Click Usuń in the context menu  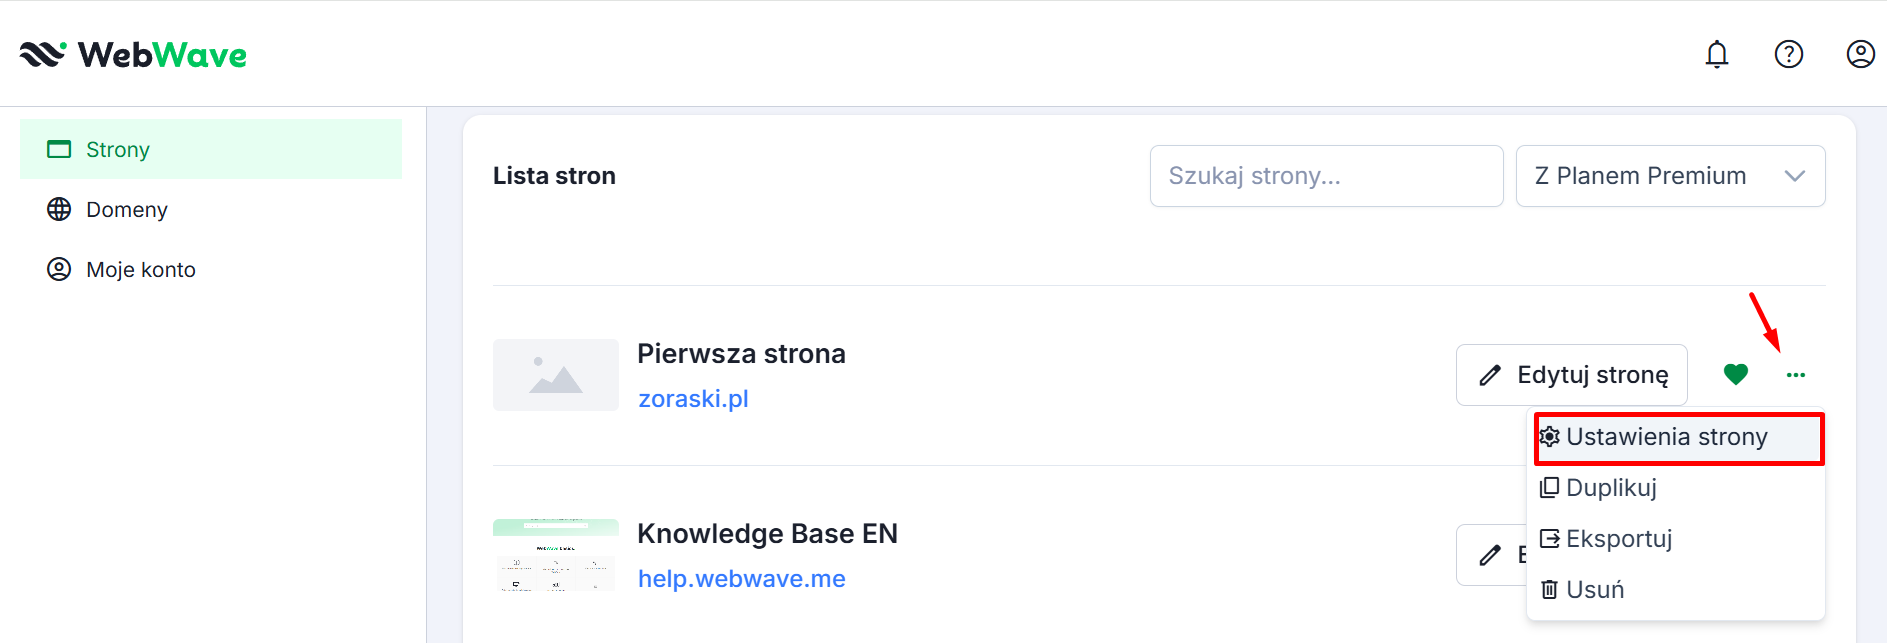(1594, 590)
